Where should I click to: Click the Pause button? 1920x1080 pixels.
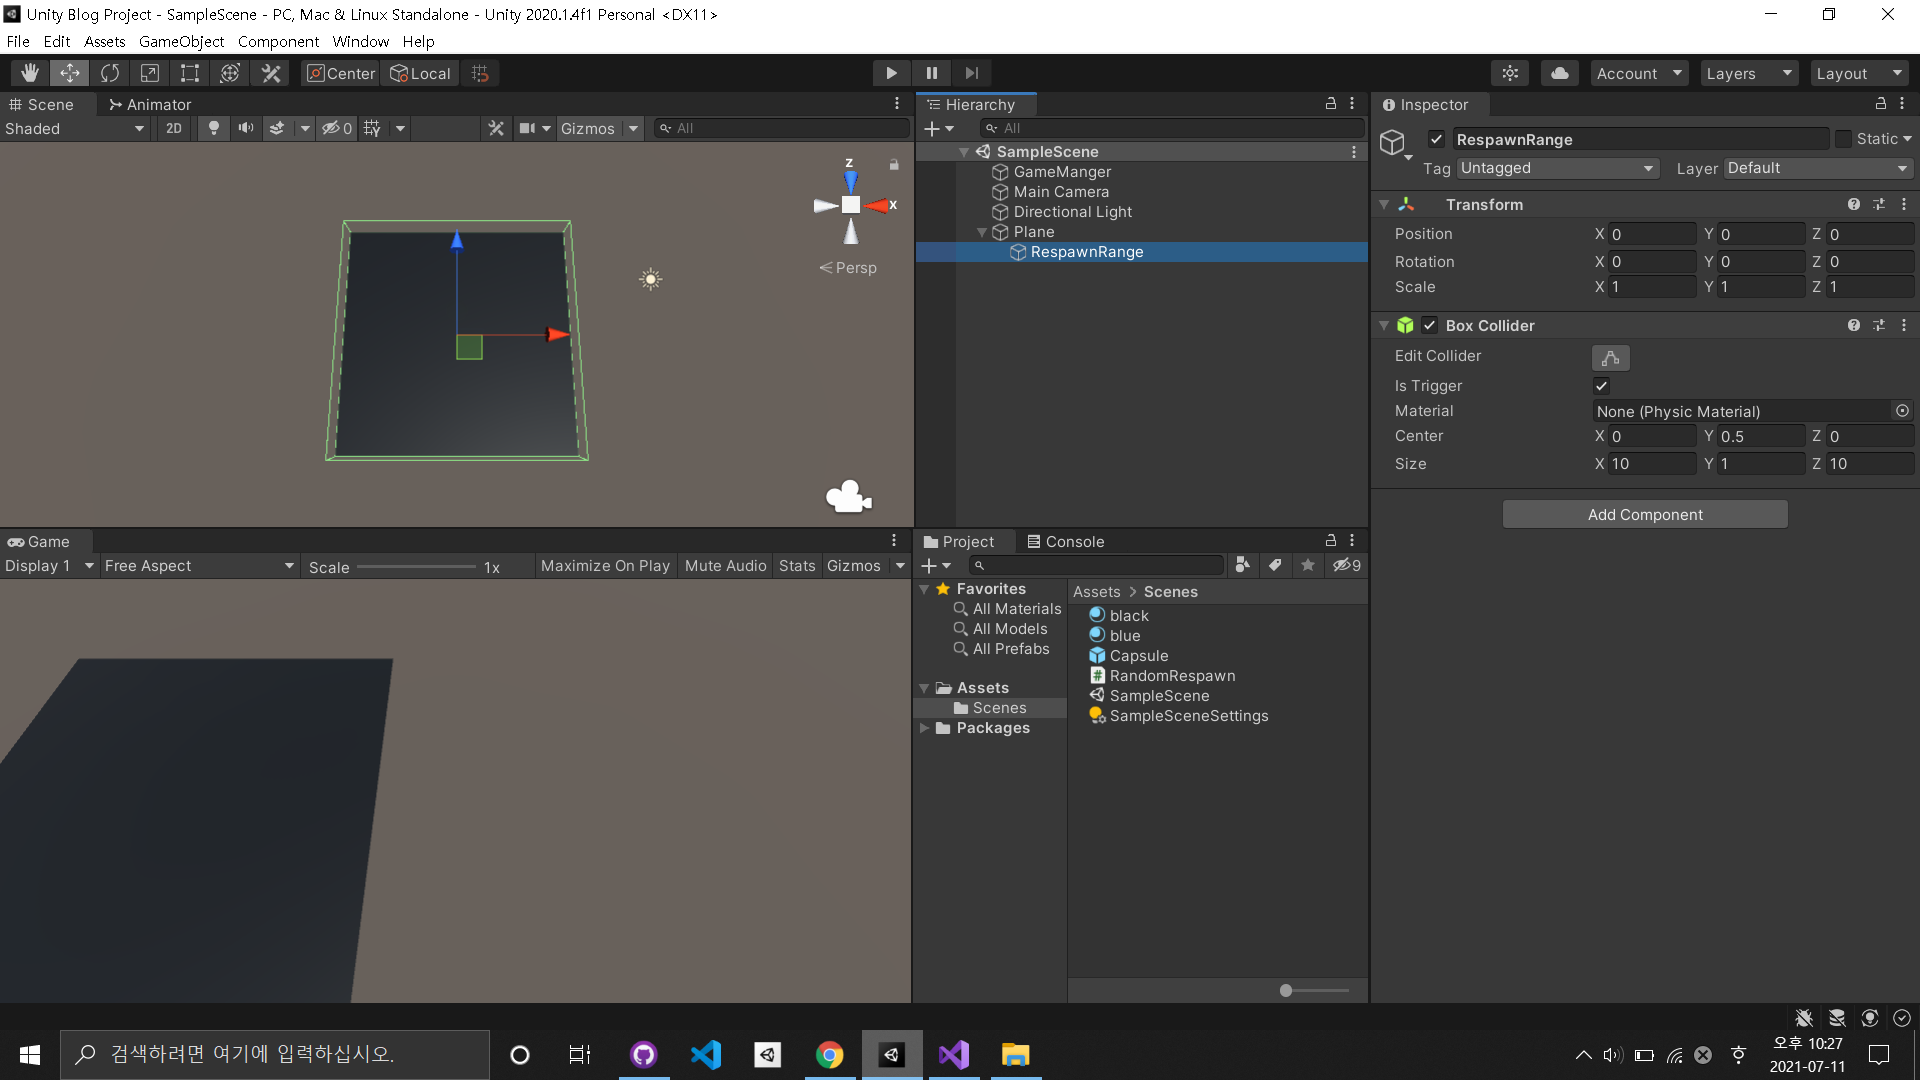[x=931, y=73]
